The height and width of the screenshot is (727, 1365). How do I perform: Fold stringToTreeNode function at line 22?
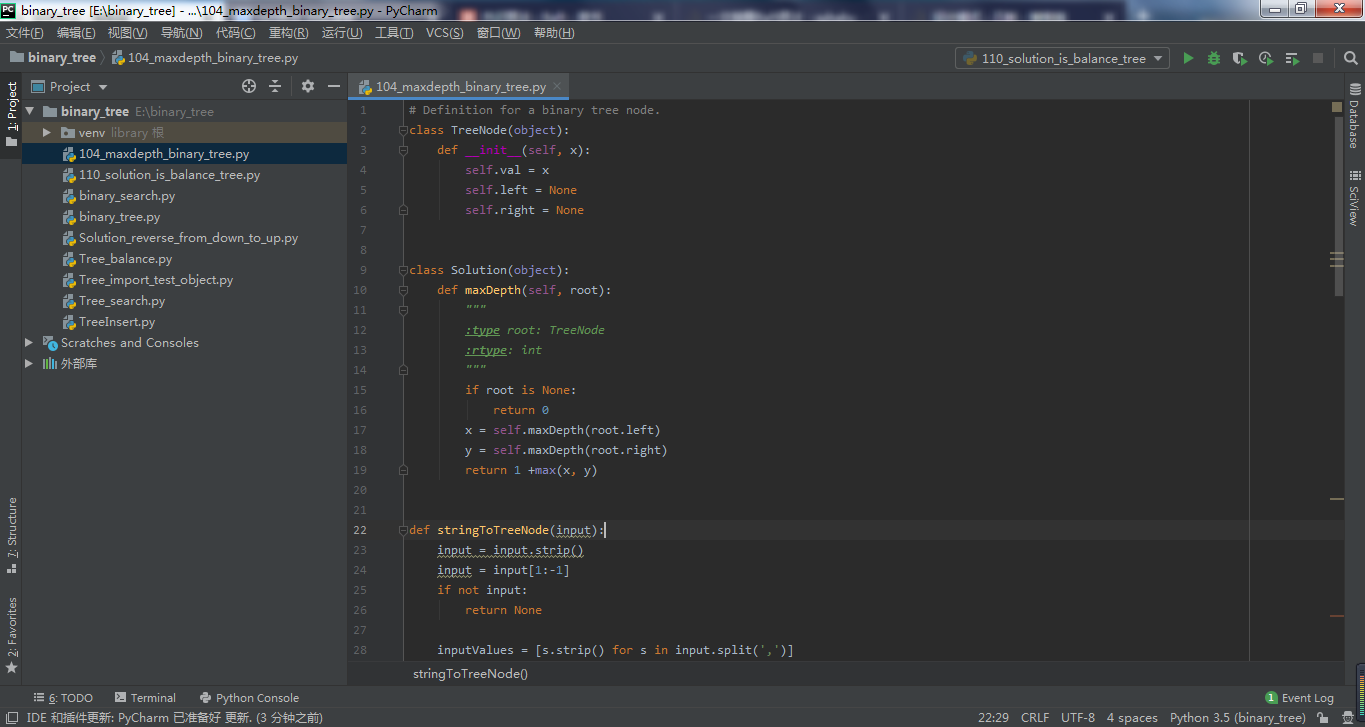pos(403,530)
